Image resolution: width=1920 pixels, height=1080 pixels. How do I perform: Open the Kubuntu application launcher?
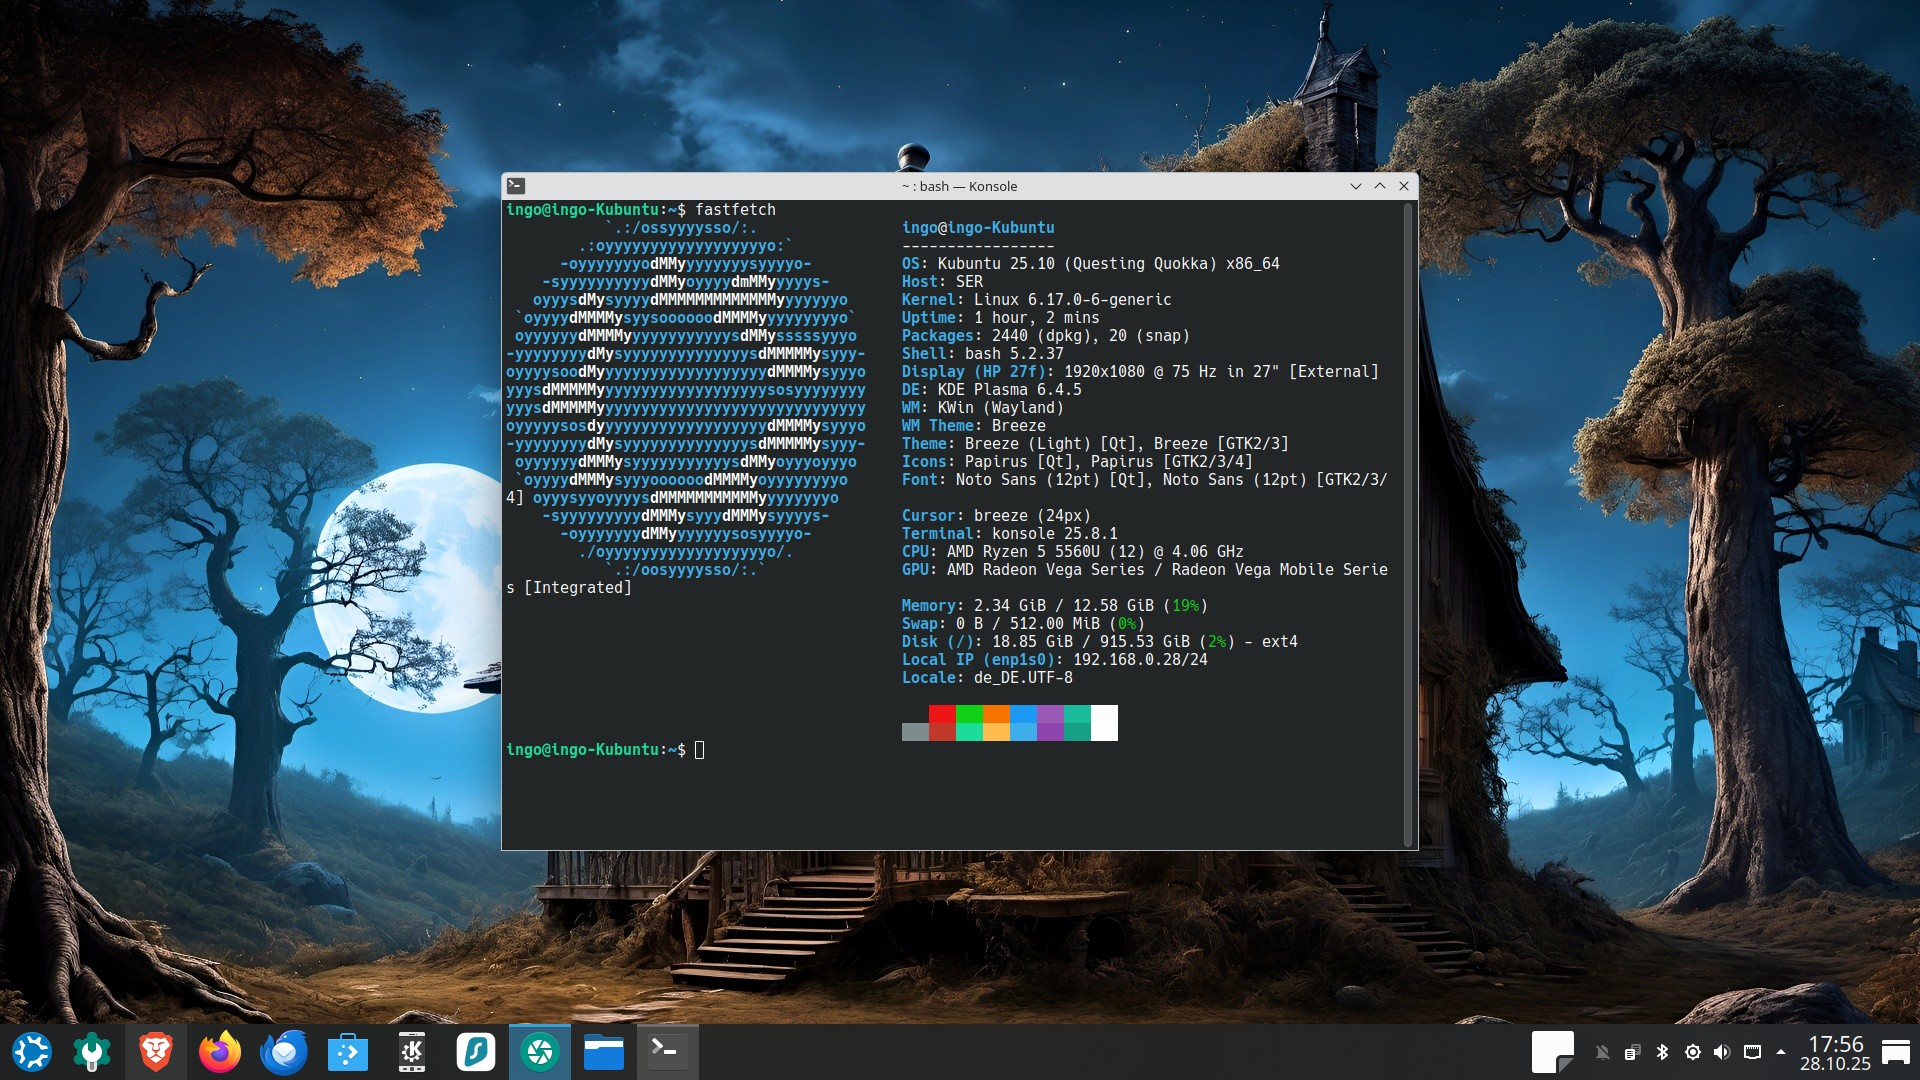pyautogui.click(x=31, y=1052)
